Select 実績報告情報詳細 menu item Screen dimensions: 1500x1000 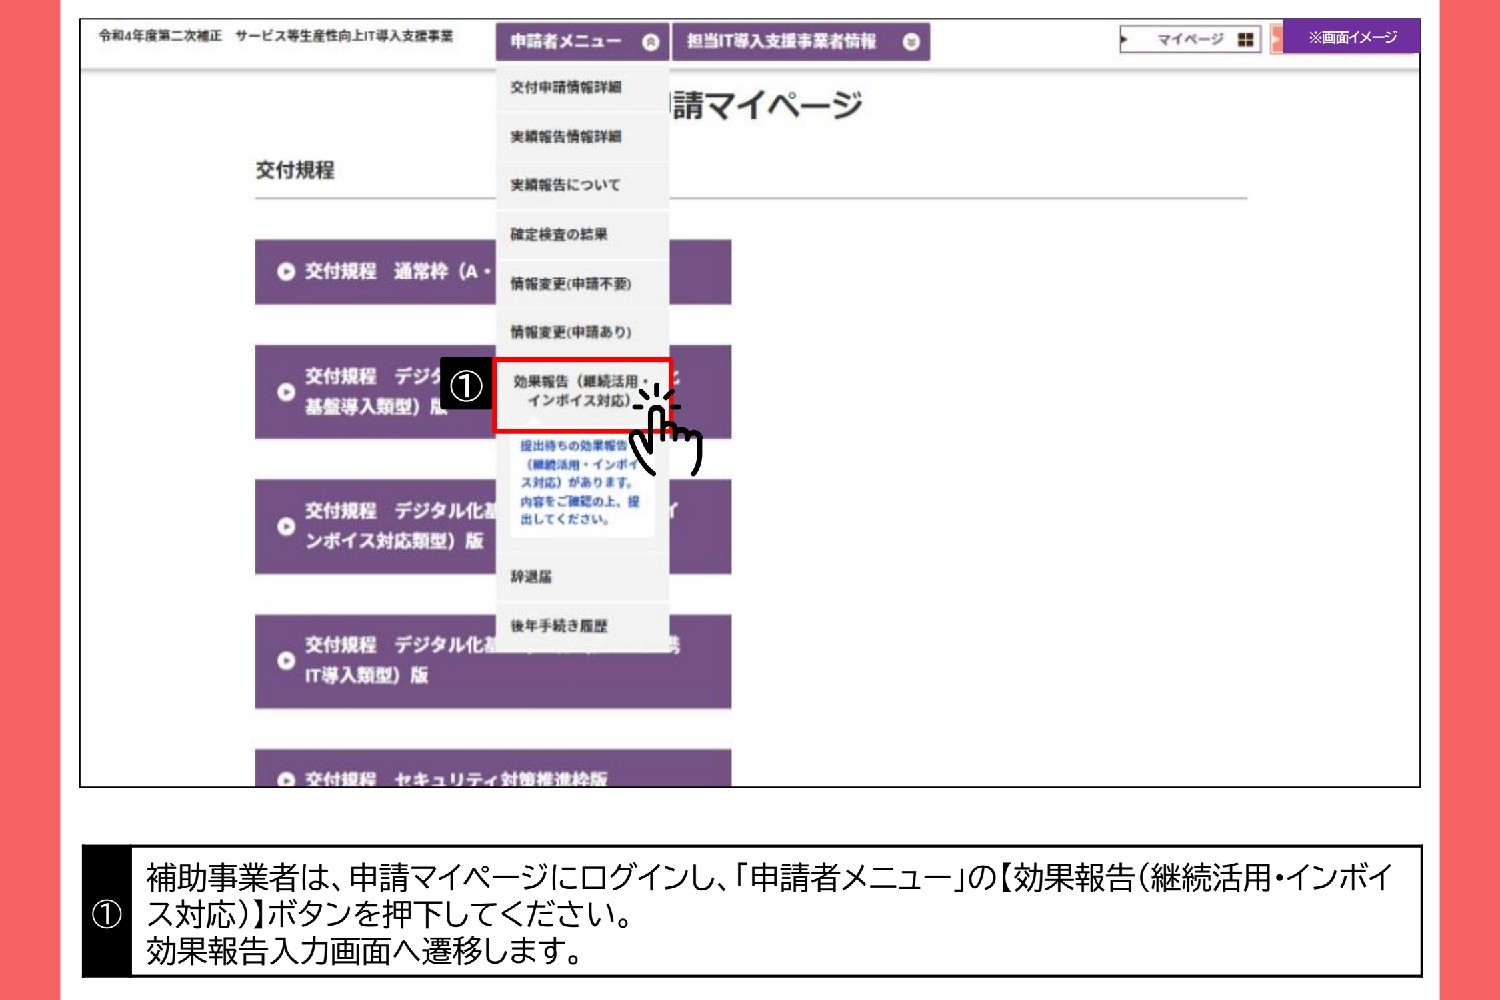566,137
